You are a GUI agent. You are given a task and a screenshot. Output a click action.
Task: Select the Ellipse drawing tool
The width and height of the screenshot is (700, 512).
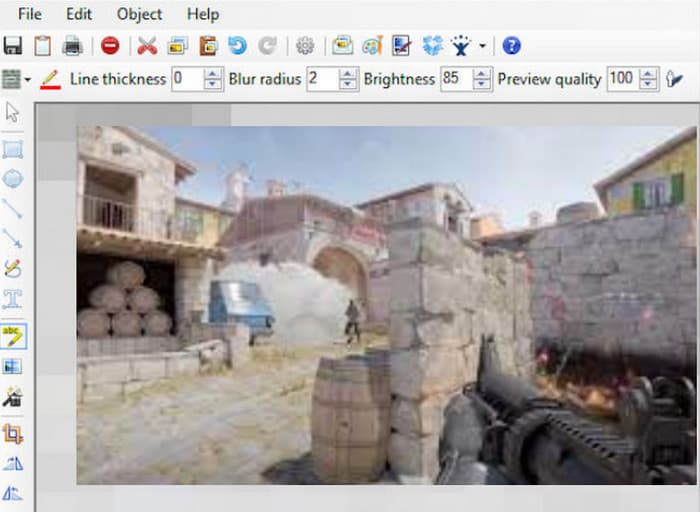pos(12,179)
